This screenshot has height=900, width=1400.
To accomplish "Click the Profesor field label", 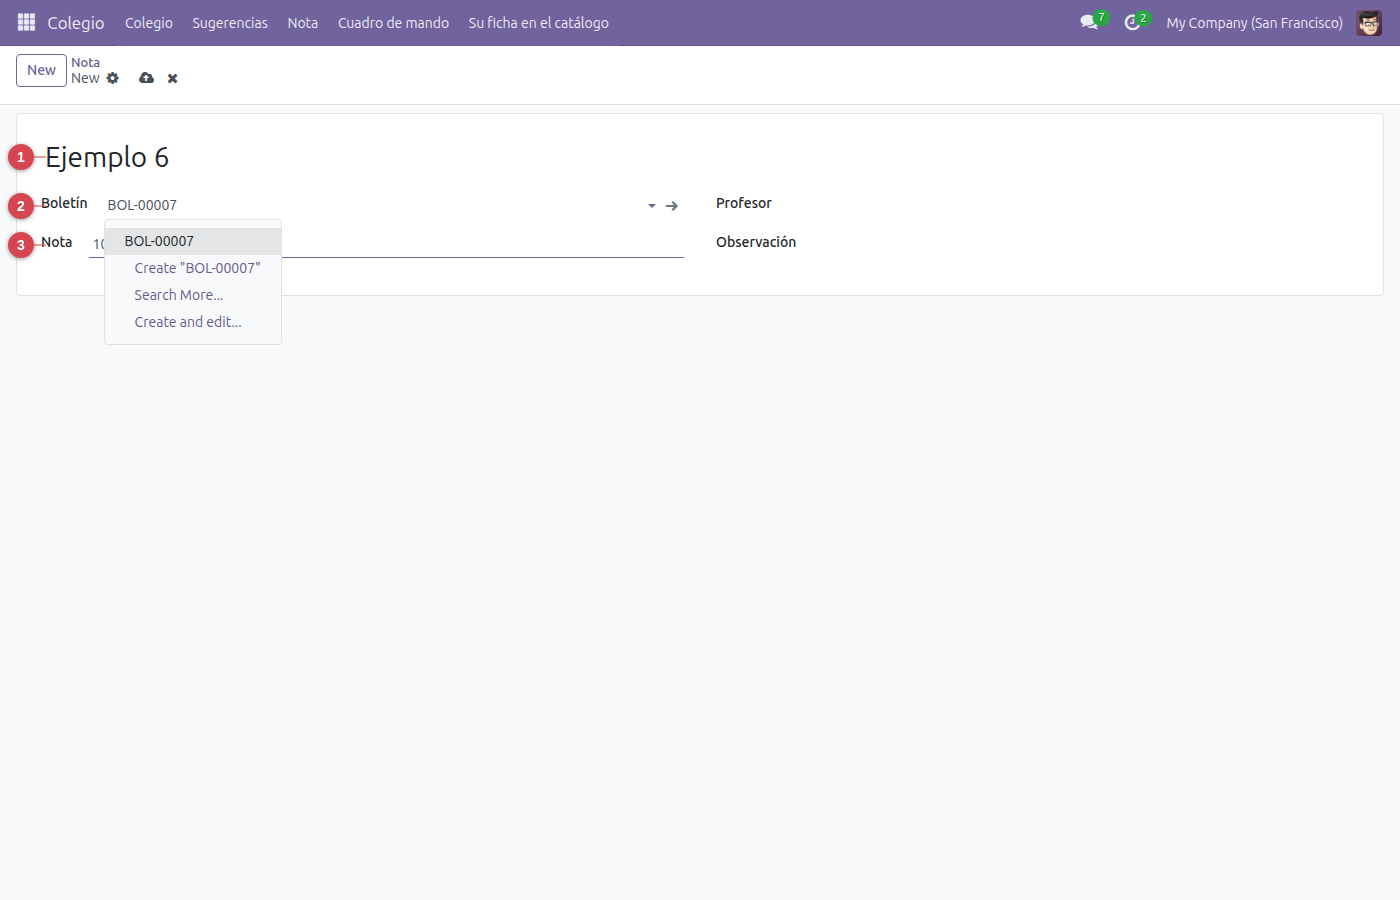I will point(744,203).
